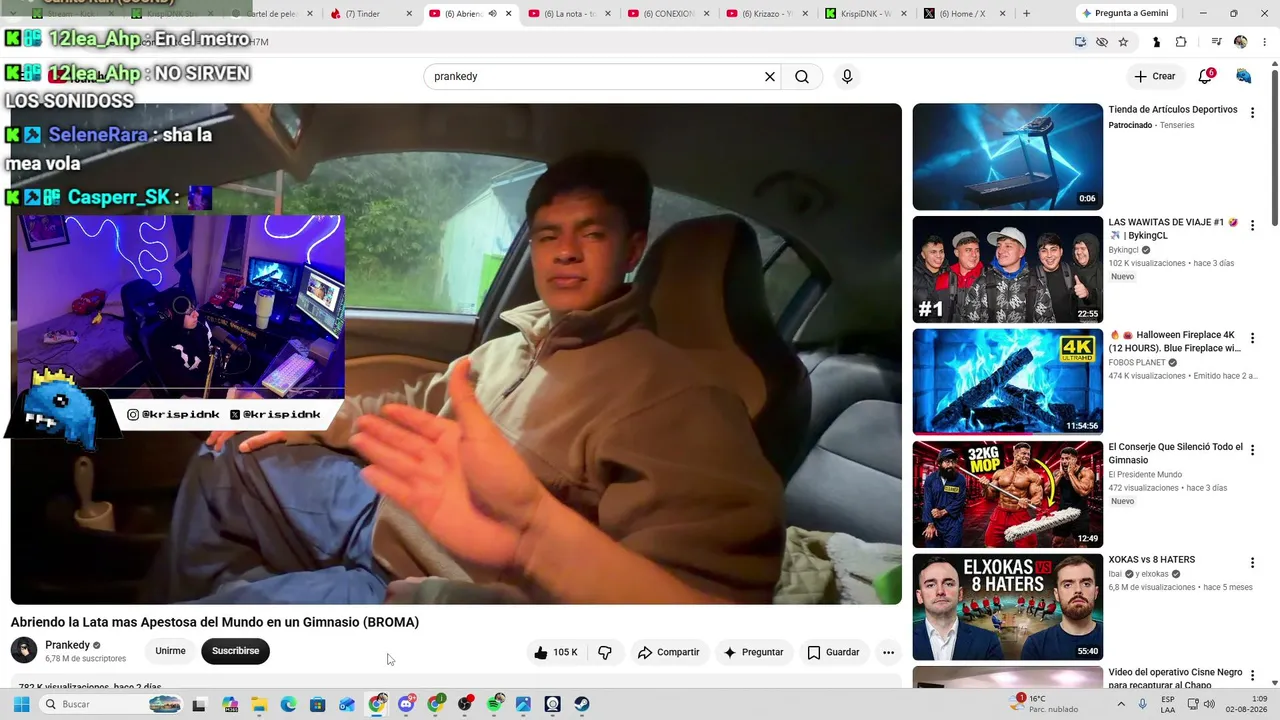Click the Preguntar button
Viewport: 1280px width, 720px height.
click(x=754, y=652)
